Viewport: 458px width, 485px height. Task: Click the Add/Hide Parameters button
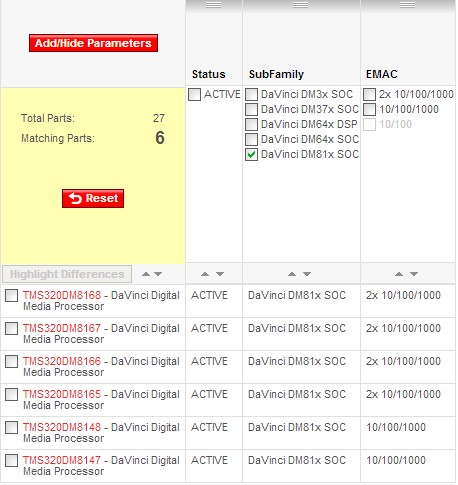click(93, 43)
